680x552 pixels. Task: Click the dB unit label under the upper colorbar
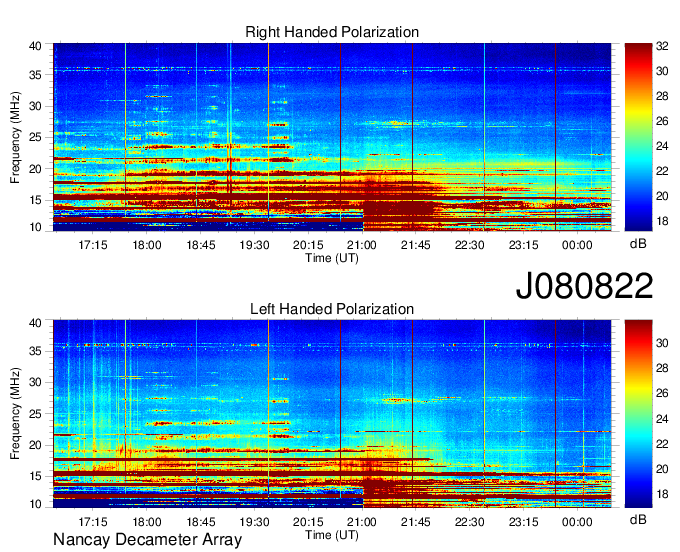coord(638,244)
